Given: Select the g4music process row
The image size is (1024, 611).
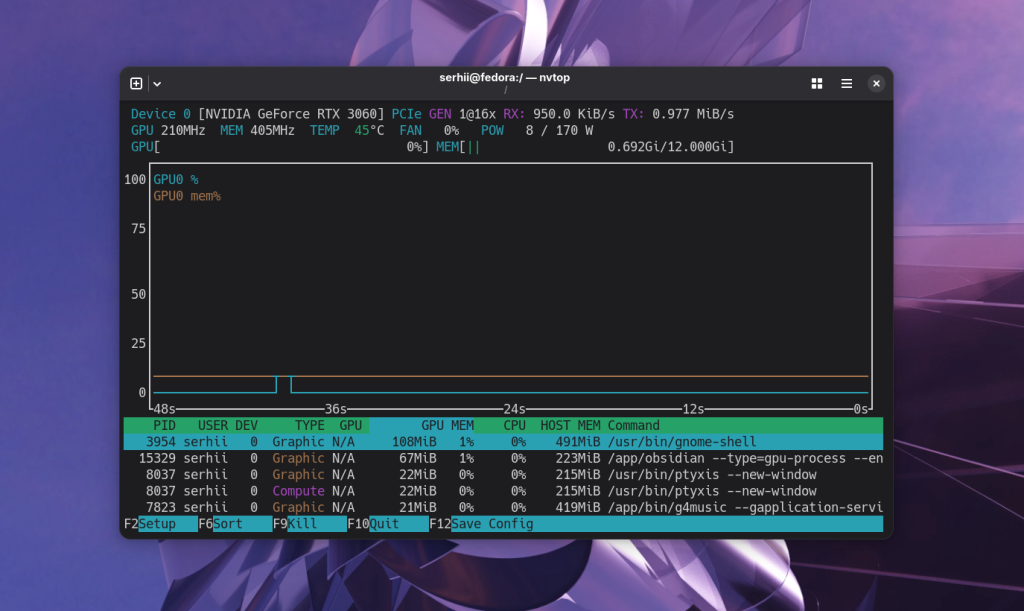Looking at the screenshot, I should pos(503,507).
